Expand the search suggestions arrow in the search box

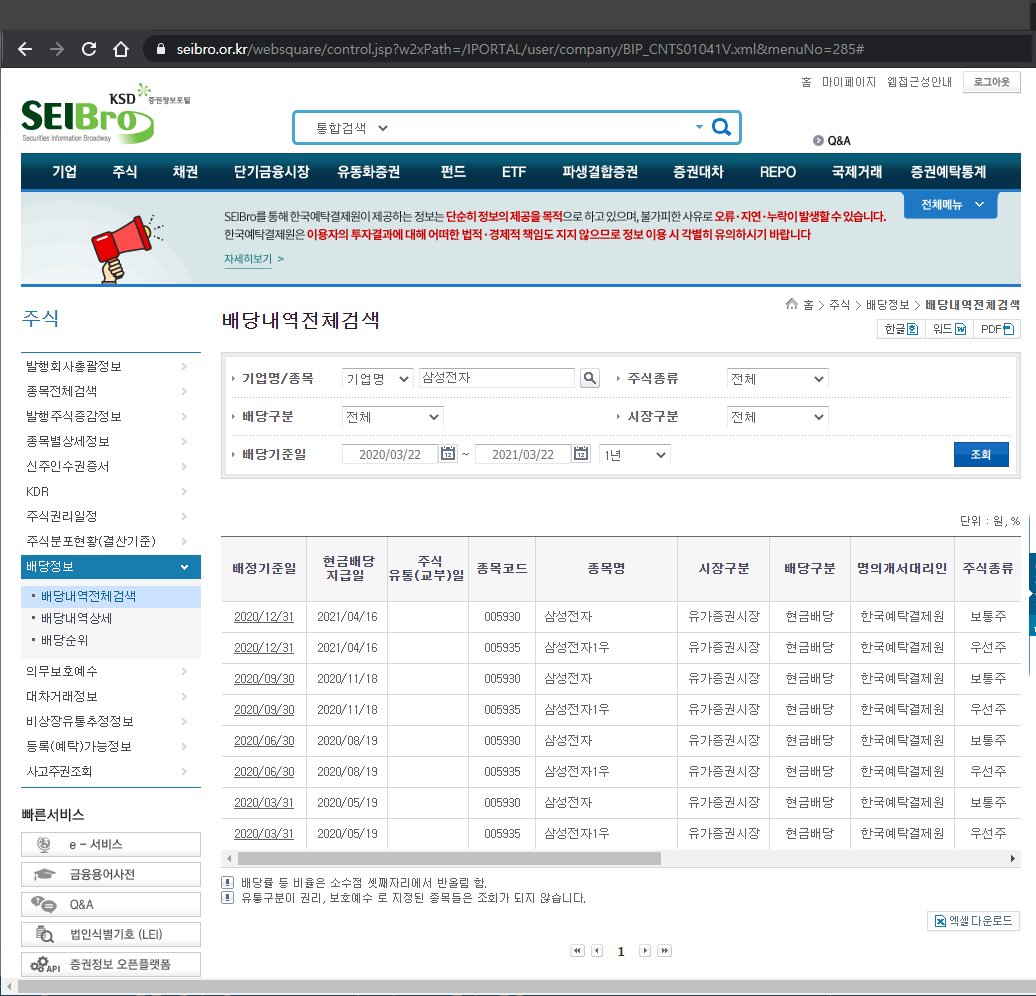tap(699, 127)
